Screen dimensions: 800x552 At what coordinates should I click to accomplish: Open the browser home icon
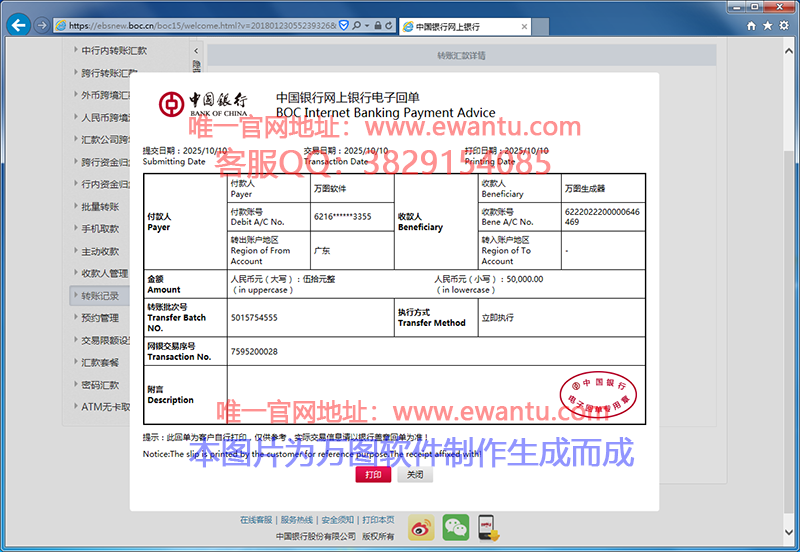[x=751, y=26]
